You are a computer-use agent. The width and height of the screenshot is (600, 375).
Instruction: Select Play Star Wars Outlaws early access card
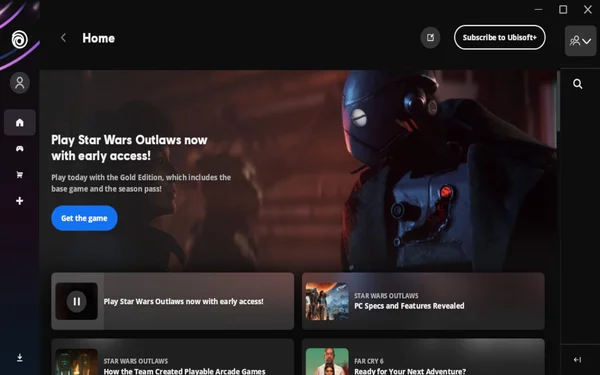(x=173, y=301)
